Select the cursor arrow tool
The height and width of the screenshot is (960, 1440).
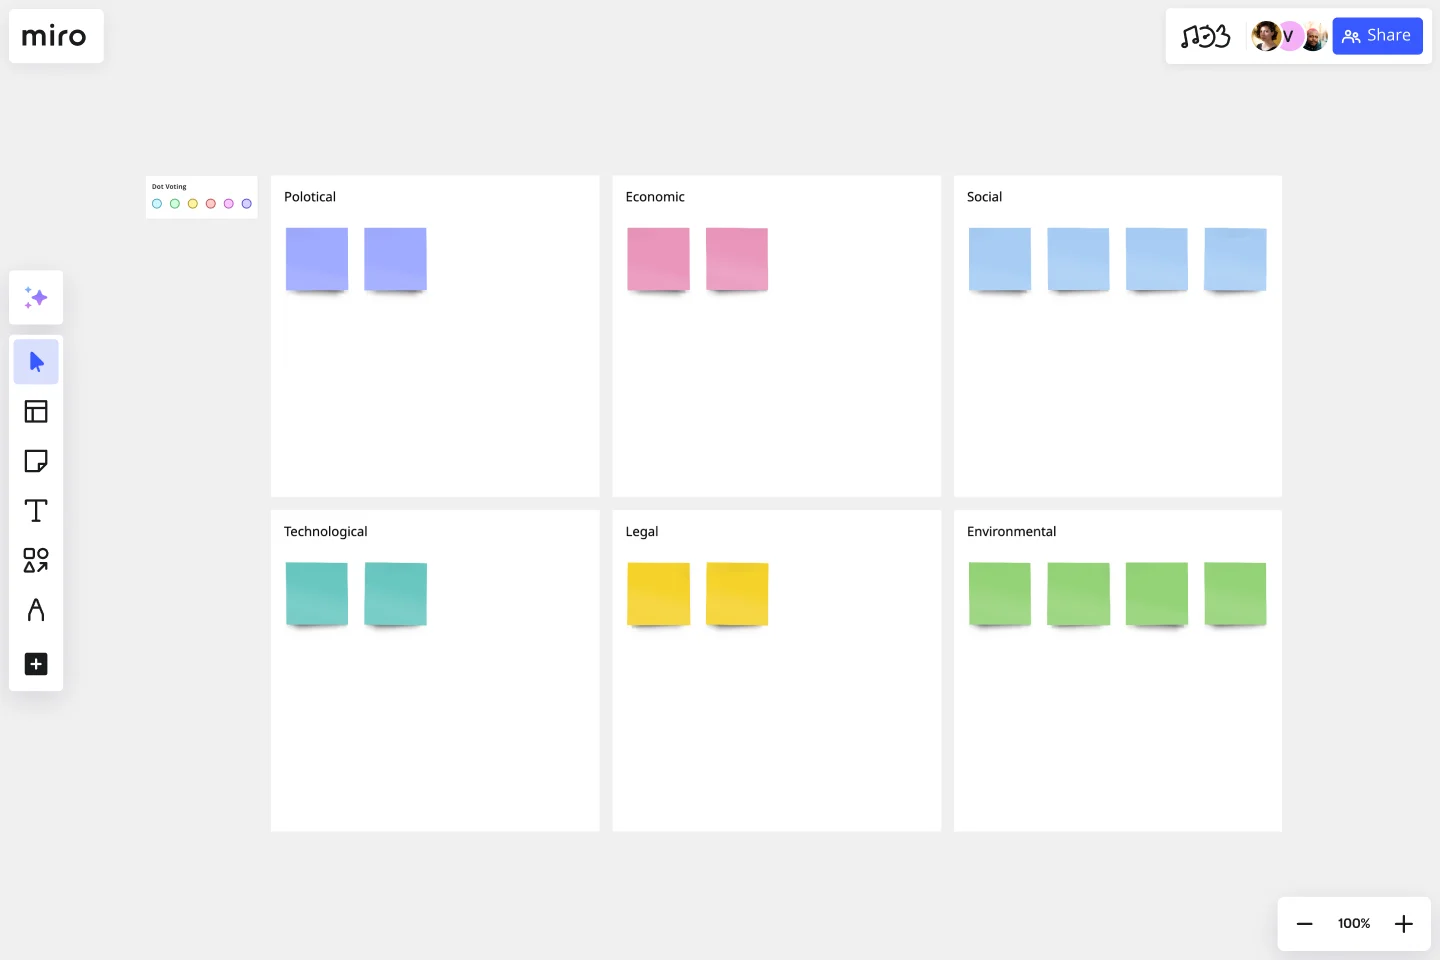pyautogui.click(x=36, y=362)
